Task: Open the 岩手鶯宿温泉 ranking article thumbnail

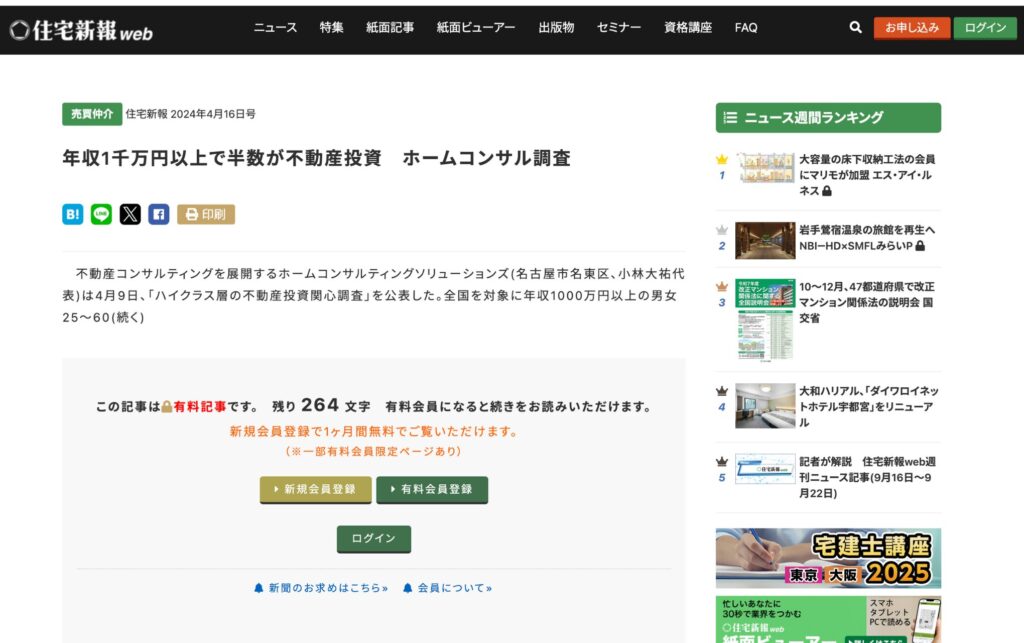Action: click(x=765, y=240)
